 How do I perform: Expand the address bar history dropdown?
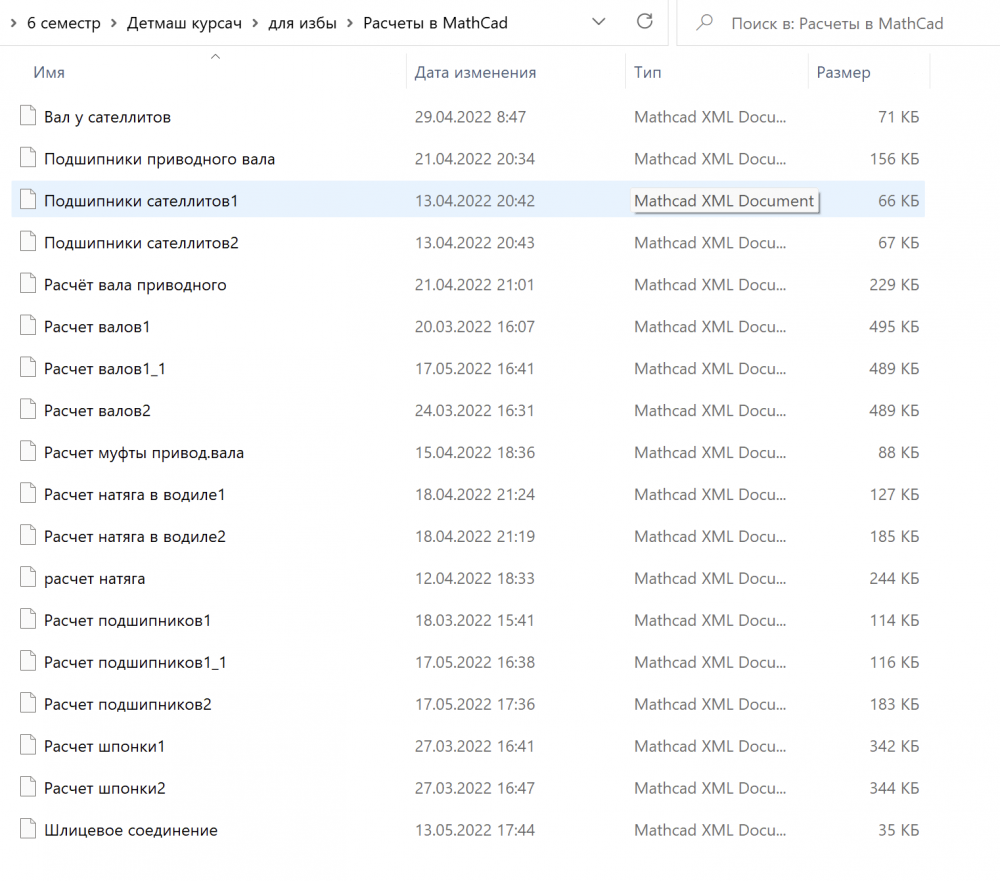click(x=598, y=22)
